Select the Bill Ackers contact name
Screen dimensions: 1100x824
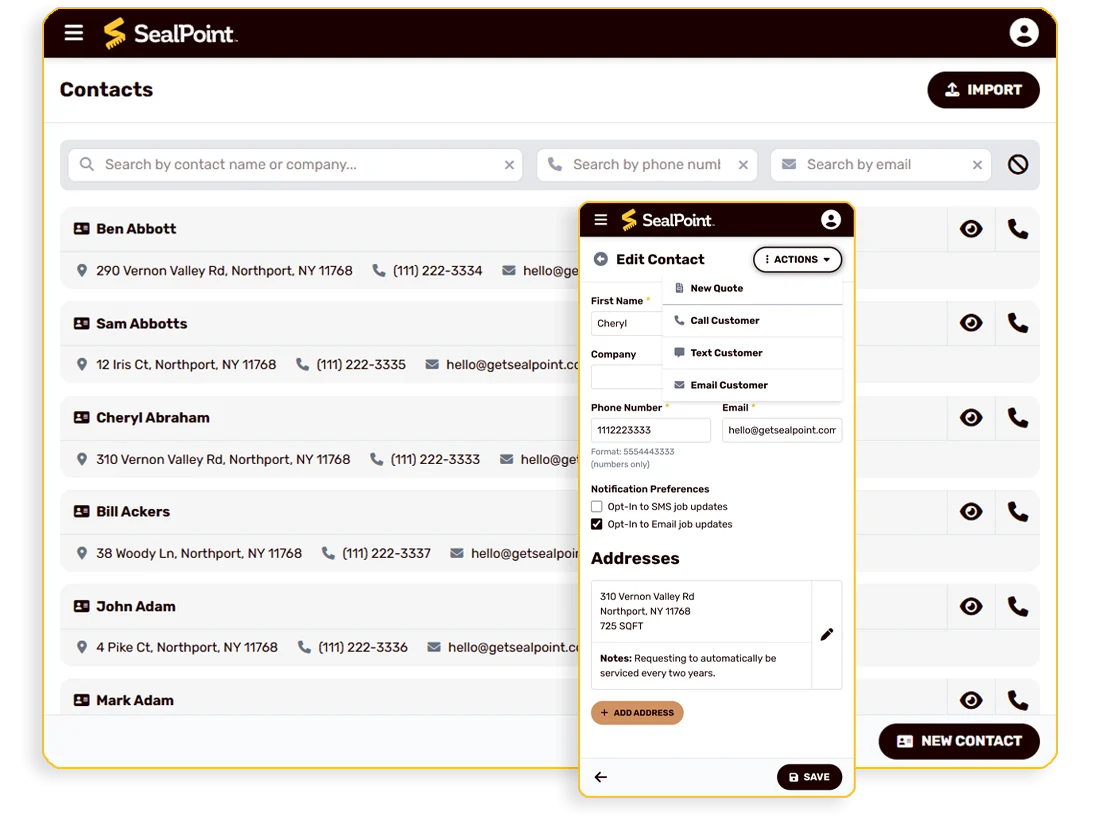[x=133, y=512]
